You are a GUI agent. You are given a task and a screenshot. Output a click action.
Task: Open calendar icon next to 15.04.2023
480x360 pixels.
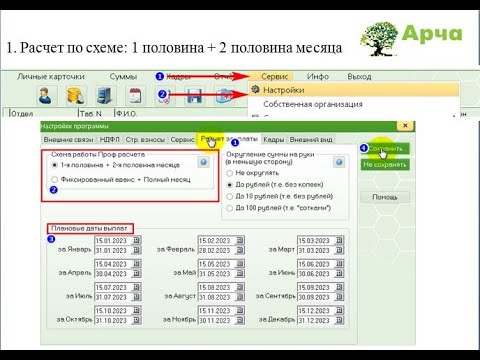(136, 264)
